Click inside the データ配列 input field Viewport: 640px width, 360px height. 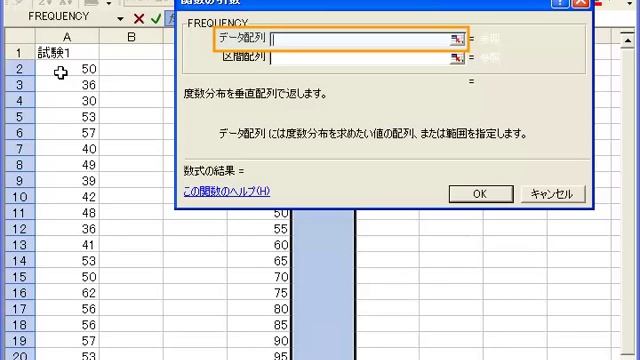tap(360, 39)
